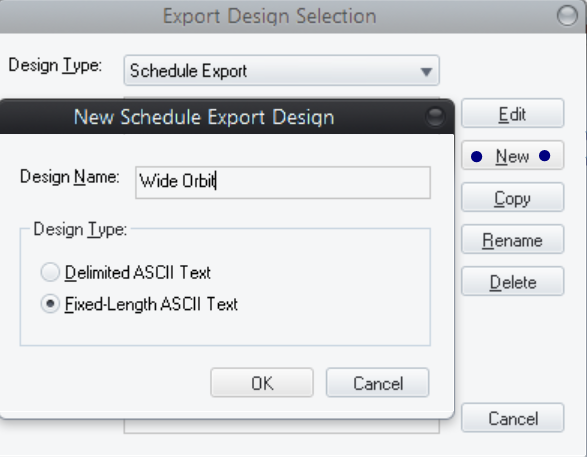
Task: Click the Delimited ASCII Text label
Action: pyautogui.click(x=138, y=272)
